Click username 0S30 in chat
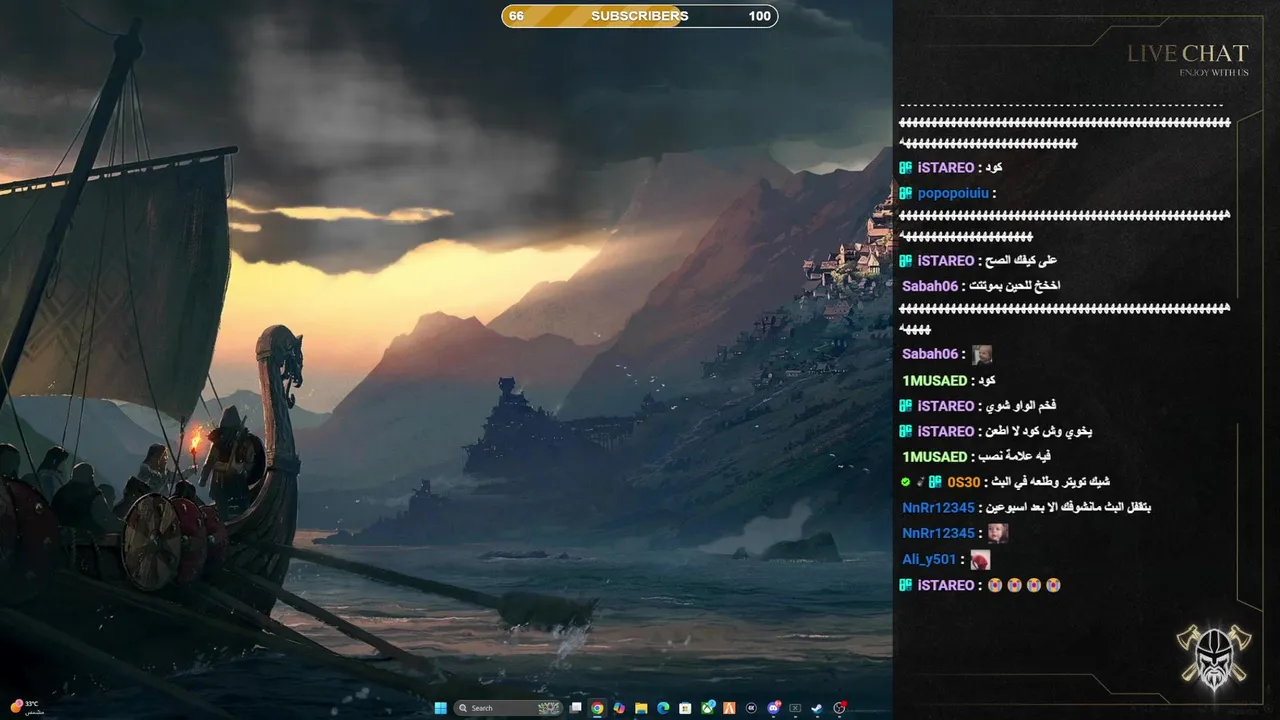The image size is (1280, 720). tap(964, 482)
